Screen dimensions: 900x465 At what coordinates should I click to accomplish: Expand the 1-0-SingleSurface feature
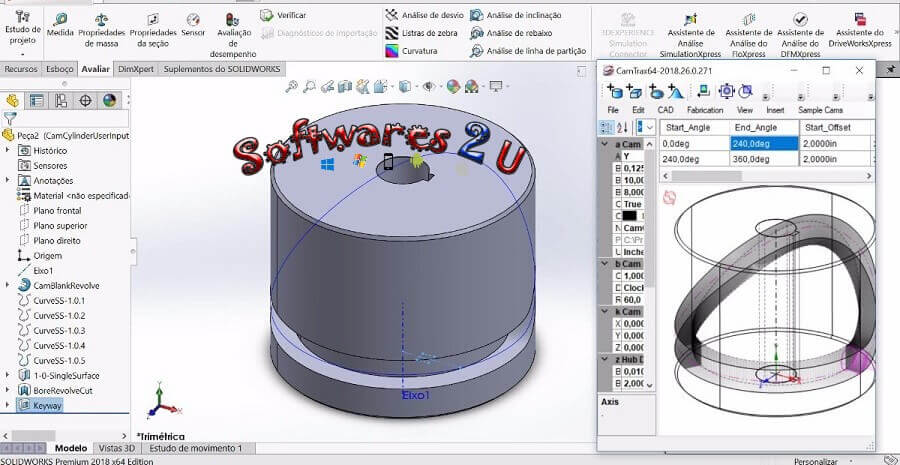(x=7, y=375)
